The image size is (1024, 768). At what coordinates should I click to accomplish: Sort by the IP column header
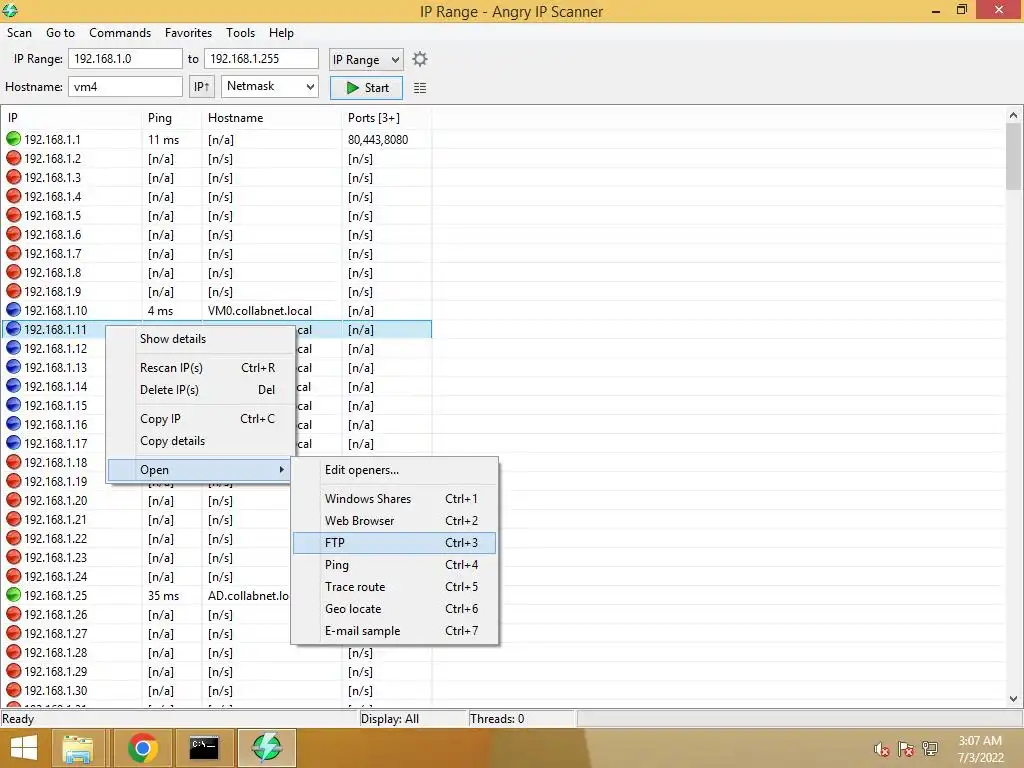[x=71, y=118]
